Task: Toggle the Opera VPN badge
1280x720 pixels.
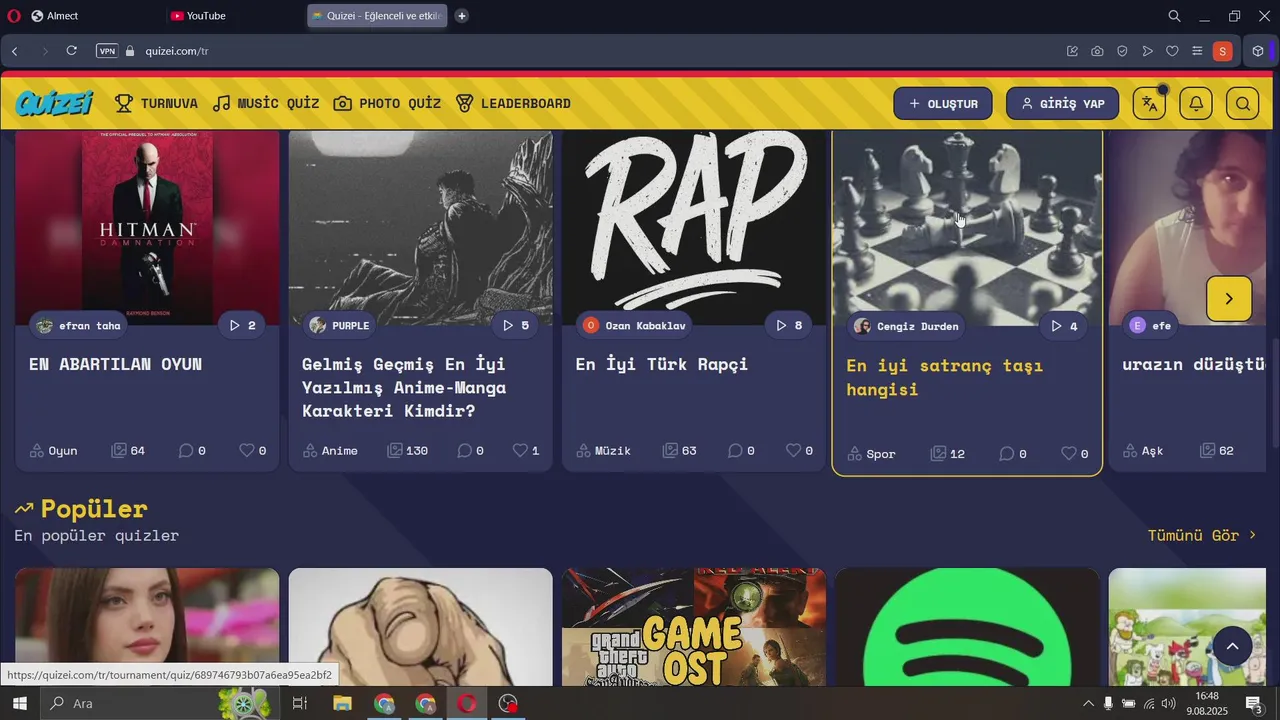Action: 107,51
